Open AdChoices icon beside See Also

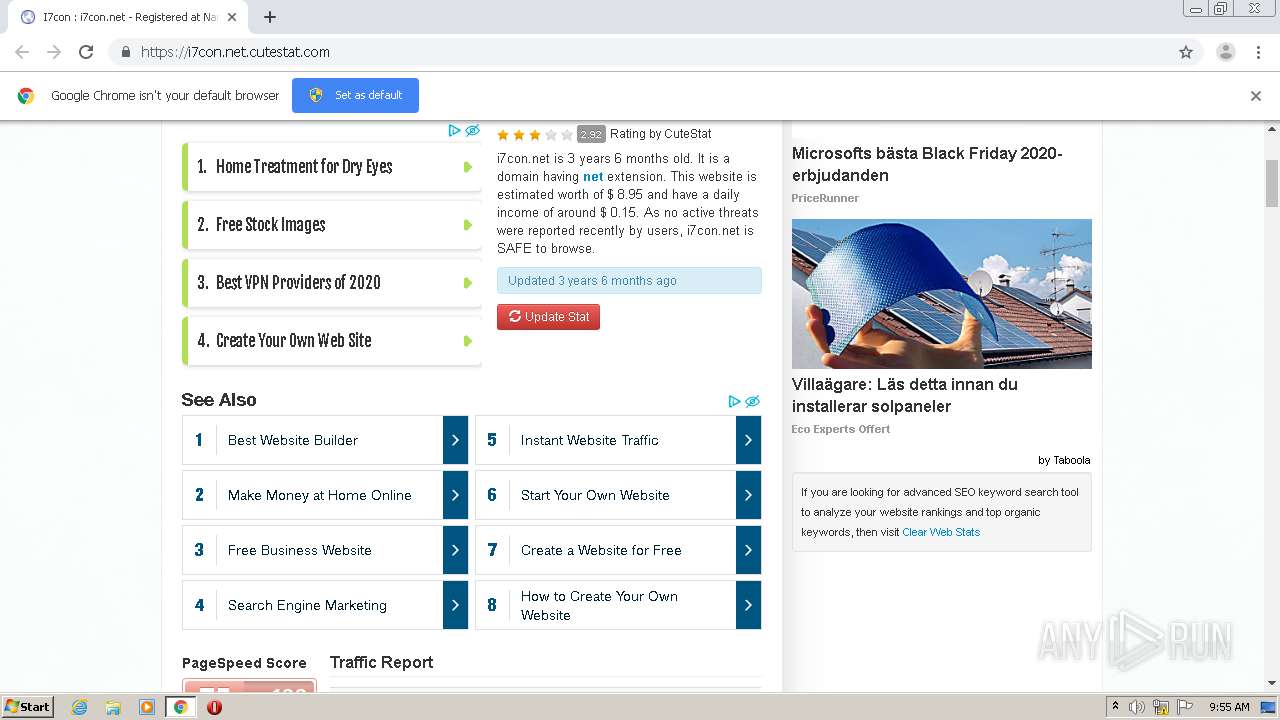coord(734,401)
